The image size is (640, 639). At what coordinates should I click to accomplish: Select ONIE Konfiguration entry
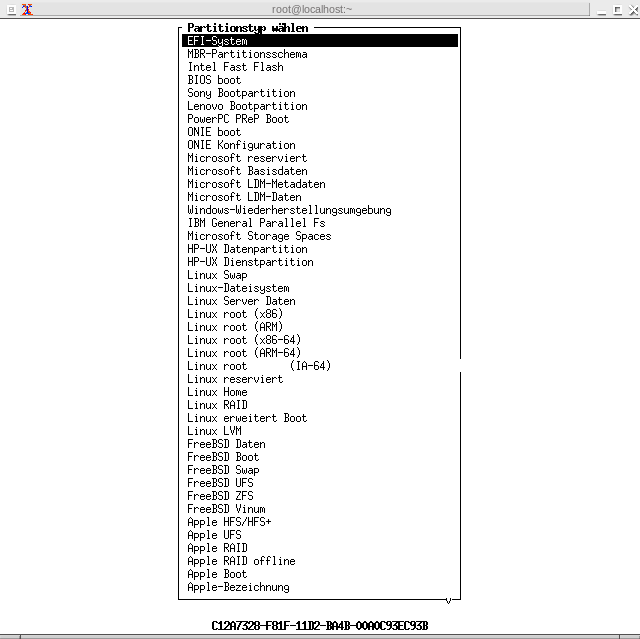click(241, 145)
